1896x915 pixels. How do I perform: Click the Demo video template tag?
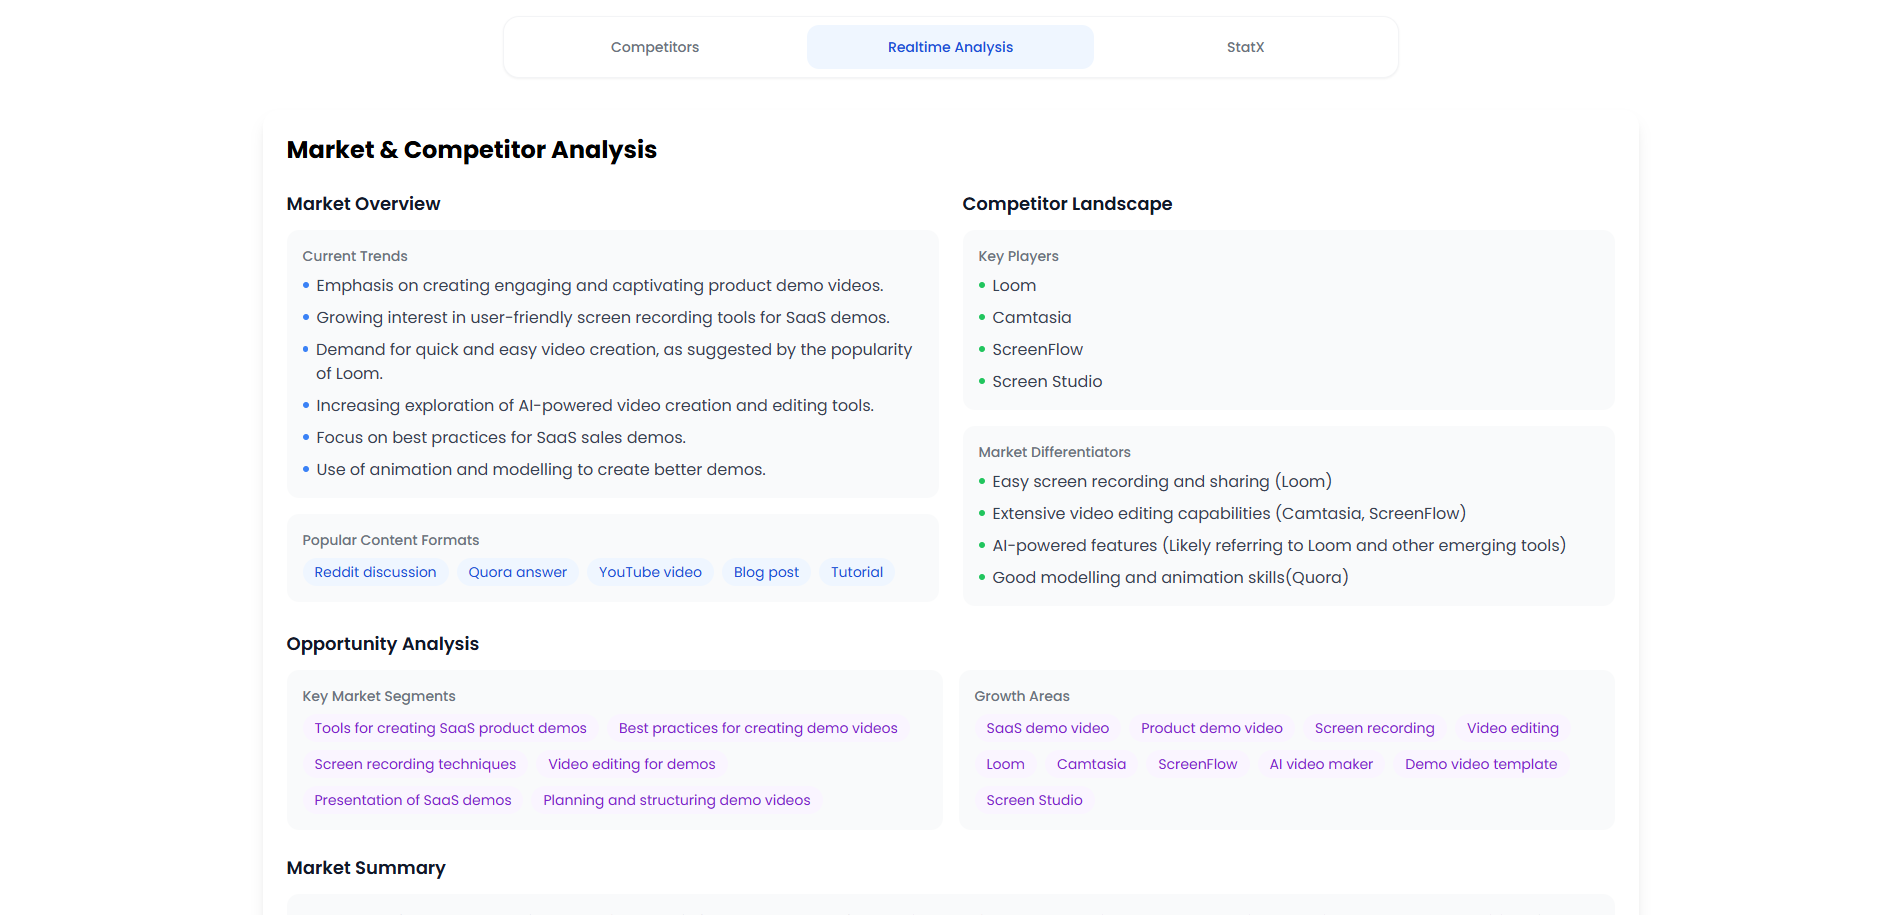(x=1481, y=764)
